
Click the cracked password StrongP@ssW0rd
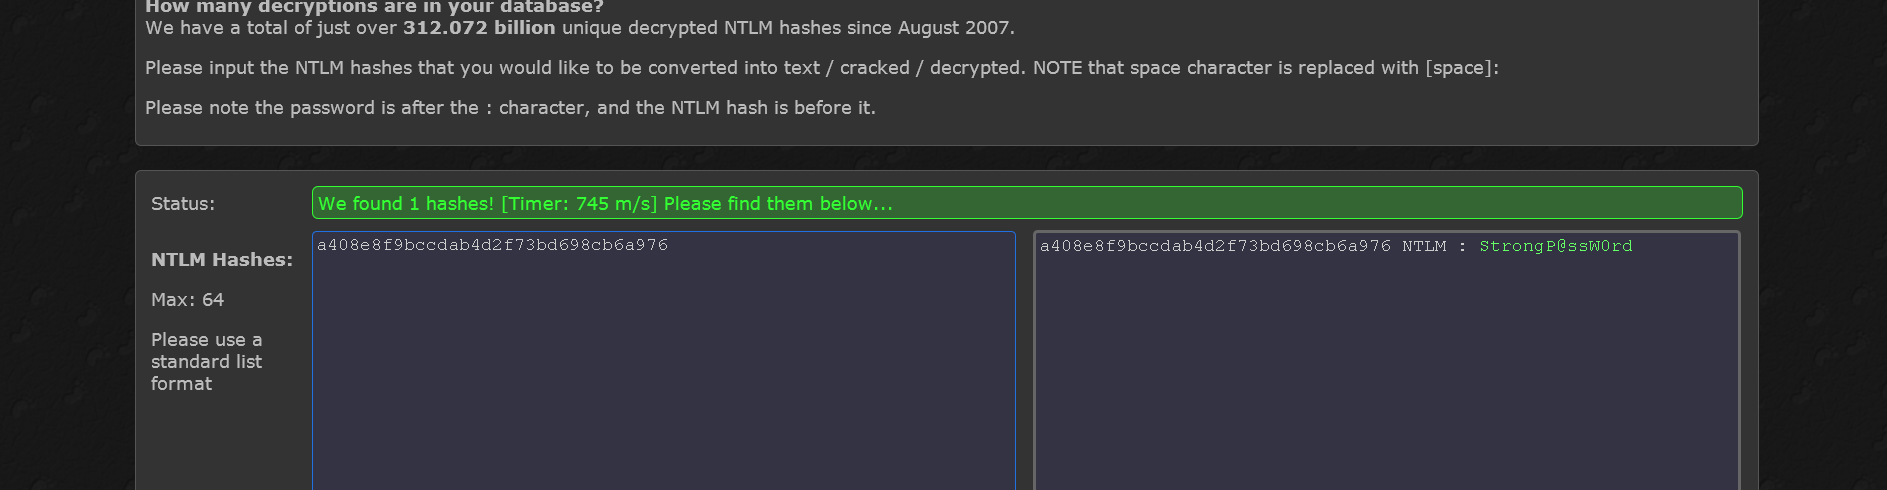1555,246
